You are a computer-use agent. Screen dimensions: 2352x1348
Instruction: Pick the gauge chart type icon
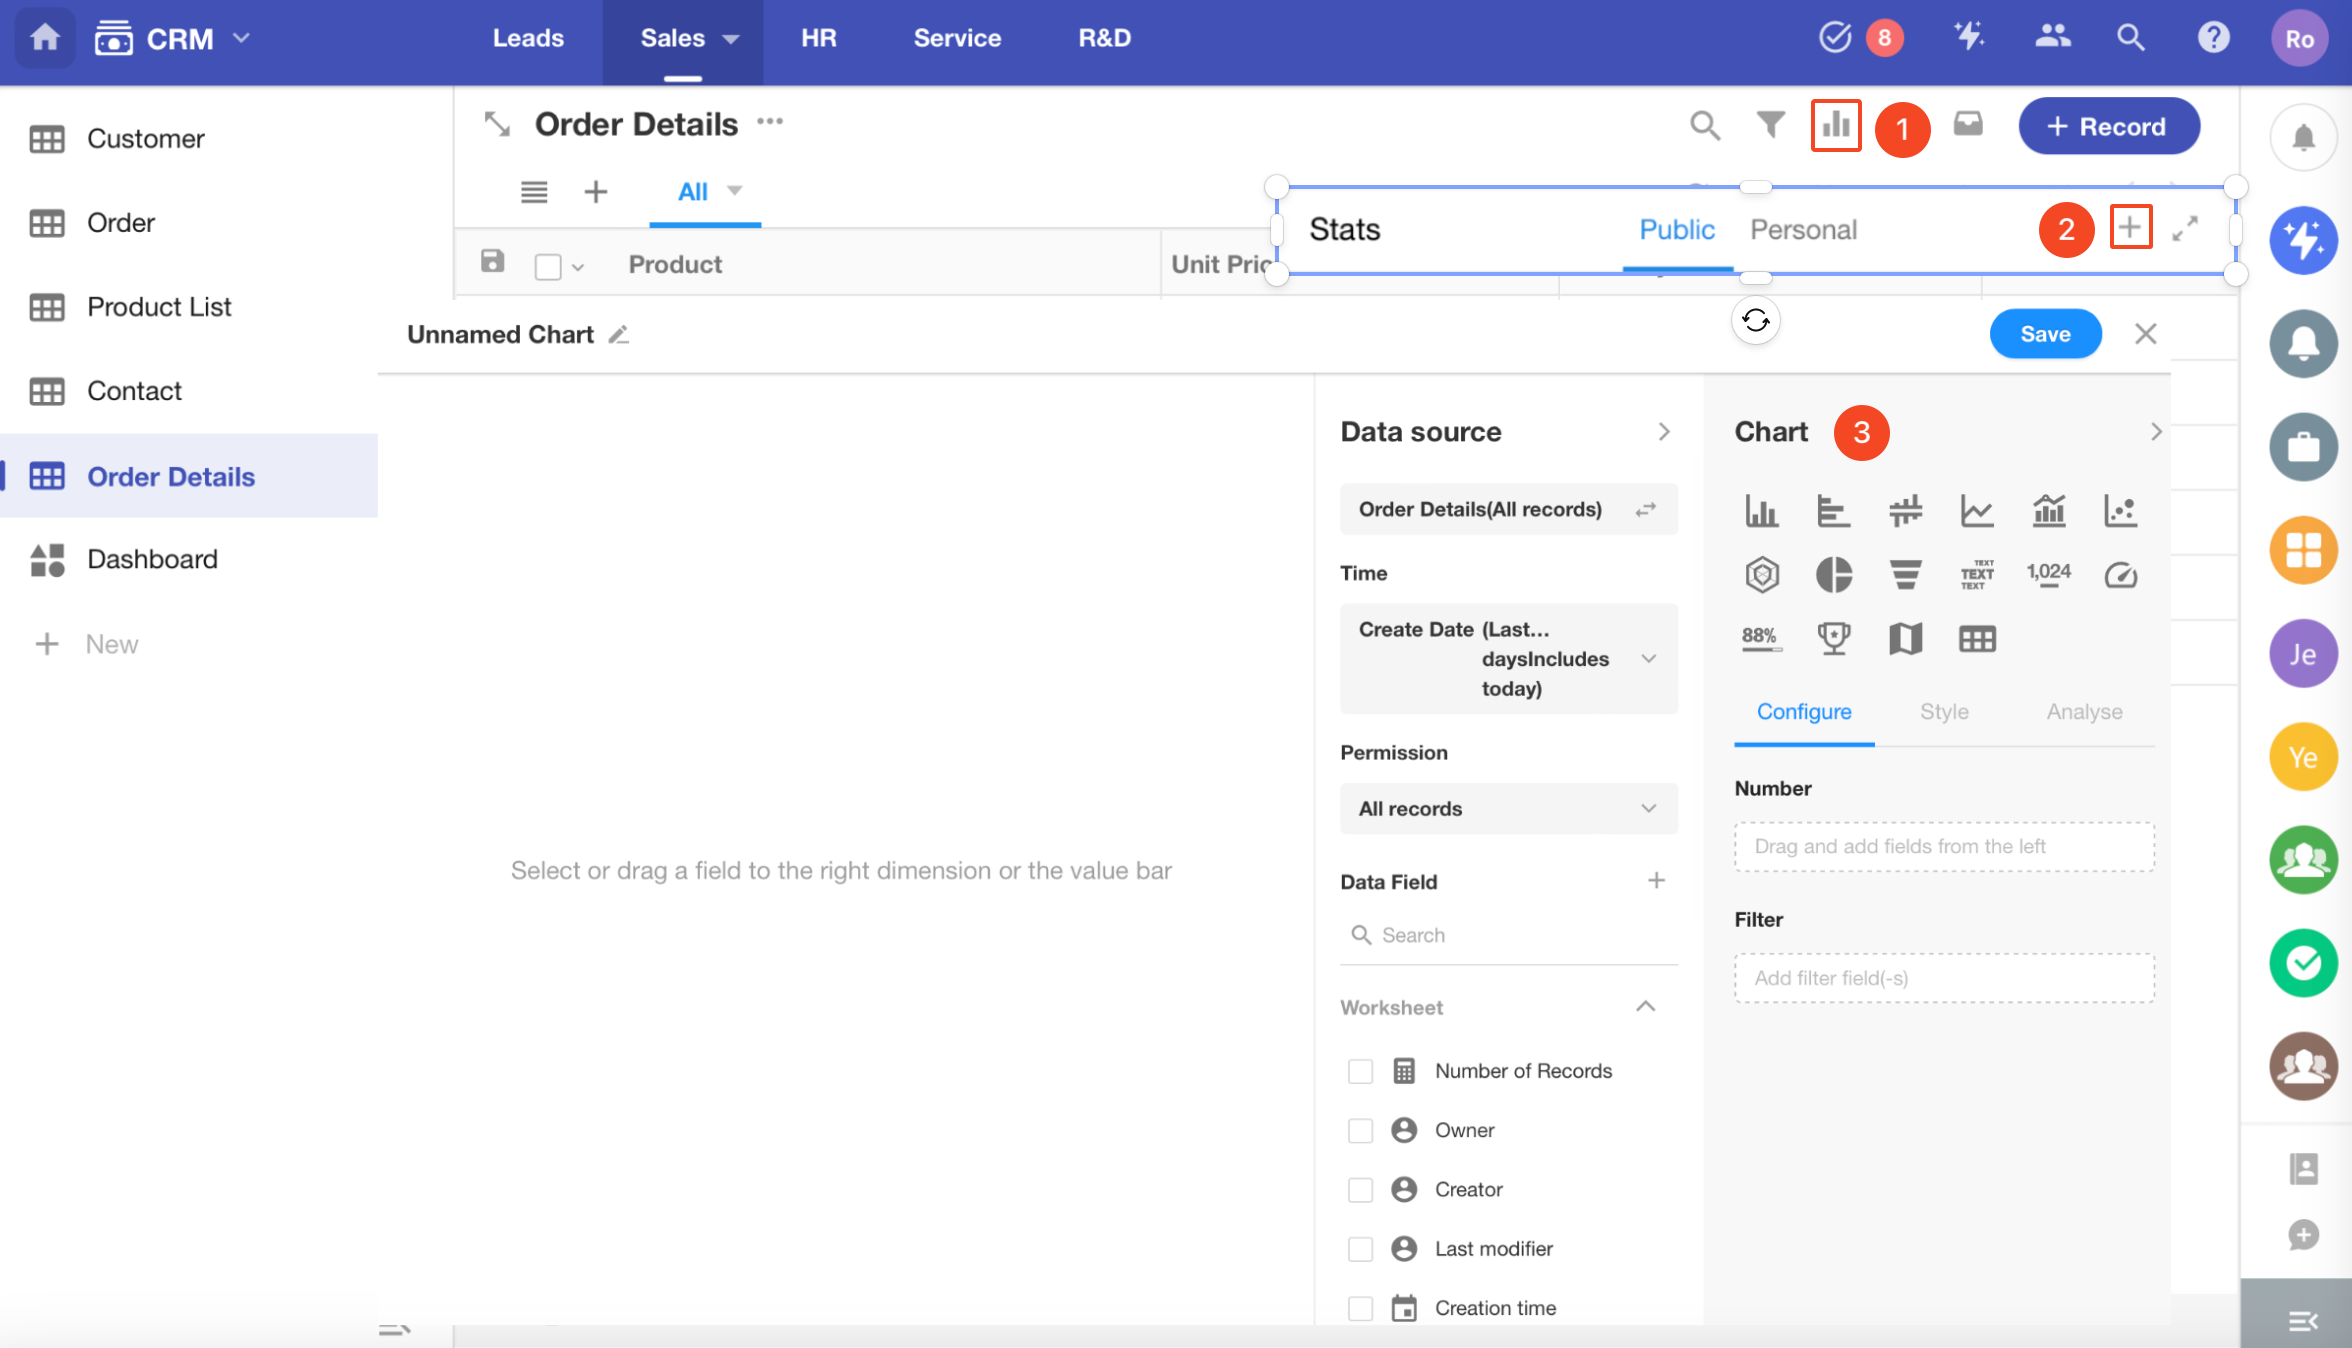pos(2120,575)
